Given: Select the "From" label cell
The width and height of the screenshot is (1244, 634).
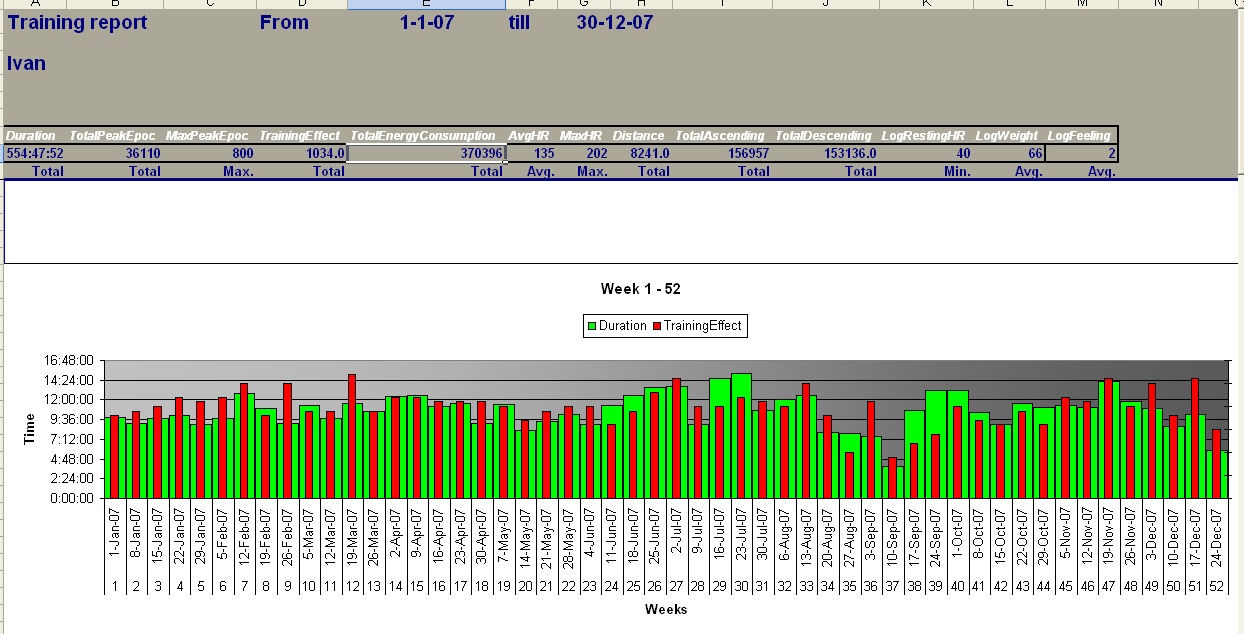Looking at the screenshot, I should tap(284, 22).
